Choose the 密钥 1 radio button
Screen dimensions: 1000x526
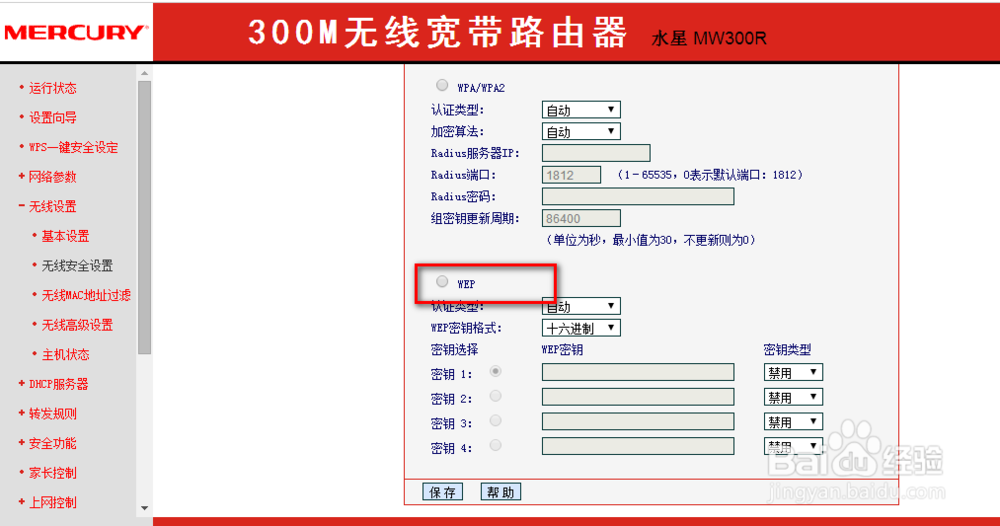point(496,371)
